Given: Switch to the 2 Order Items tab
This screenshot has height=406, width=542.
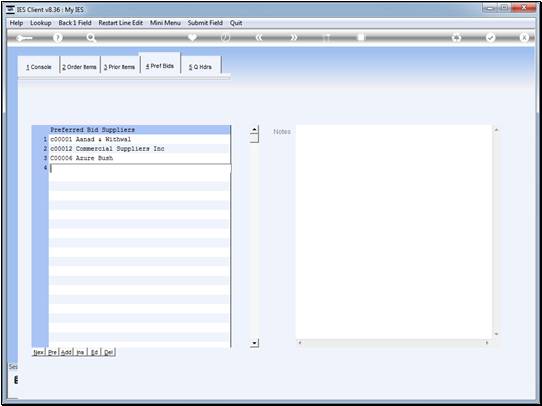Looking at the screenshot, I should tap(80, 67).
